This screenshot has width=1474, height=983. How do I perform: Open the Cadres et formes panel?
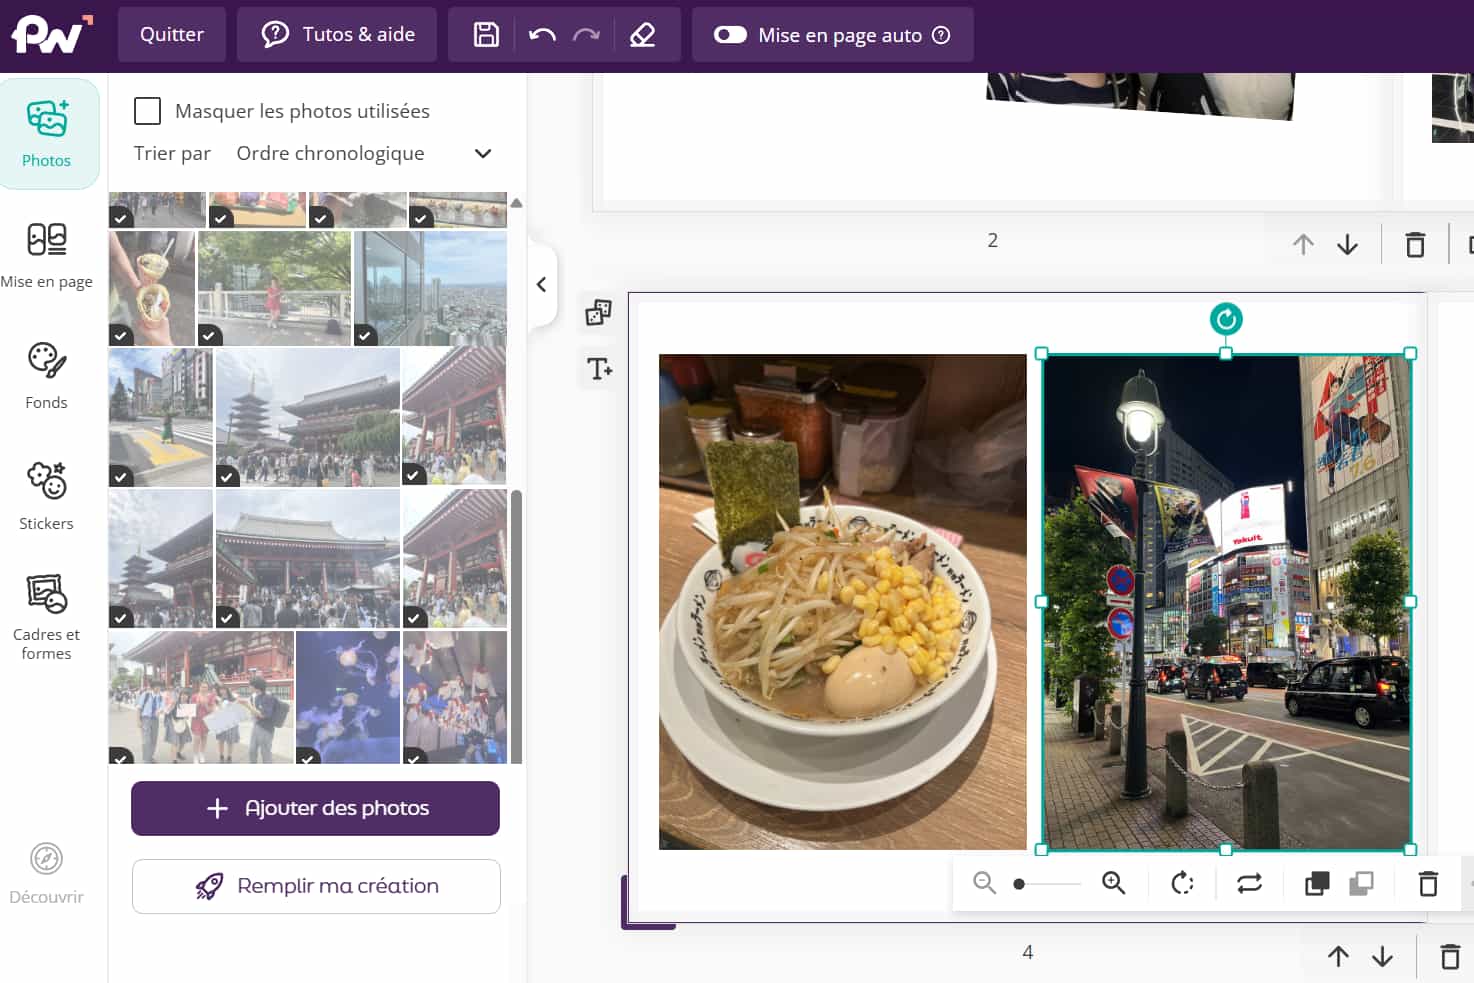[x=45, y=612]
